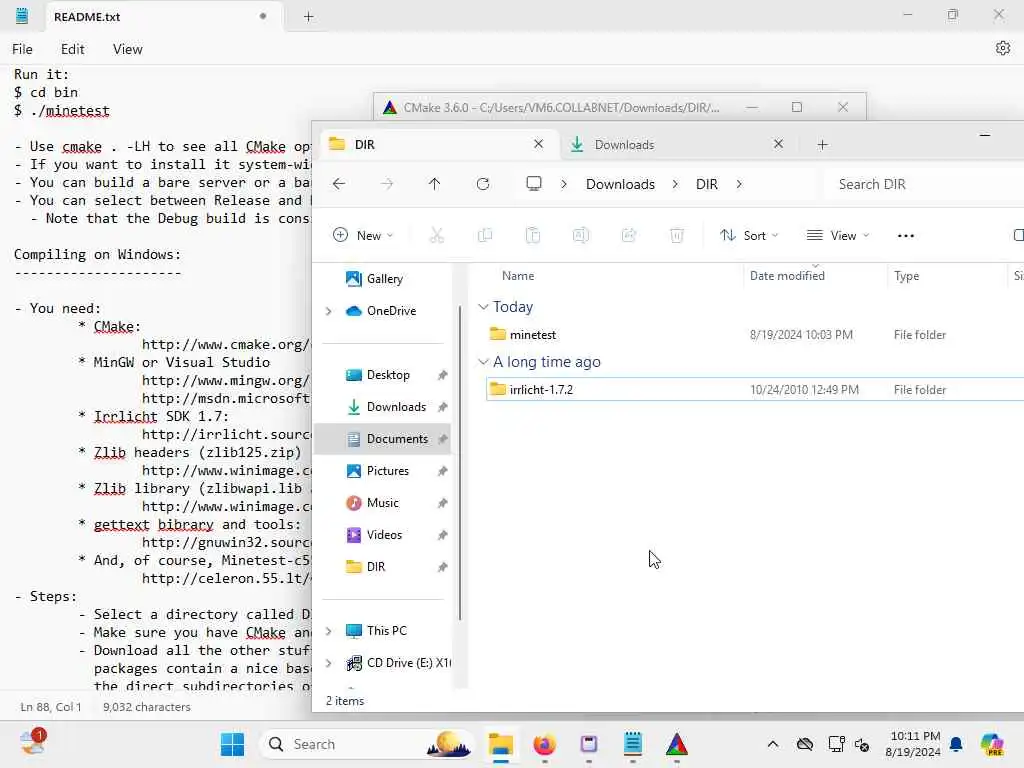Go back in File Explorer
1024x768 pixels.
point(338,184)
